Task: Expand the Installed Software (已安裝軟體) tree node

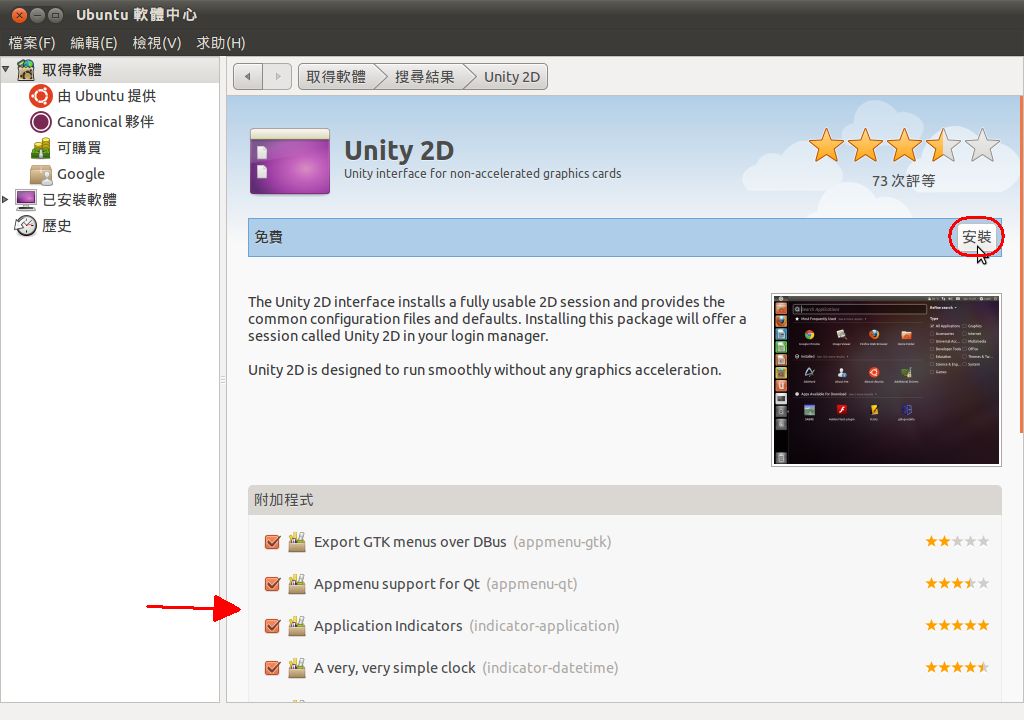Action: [5, 199]
